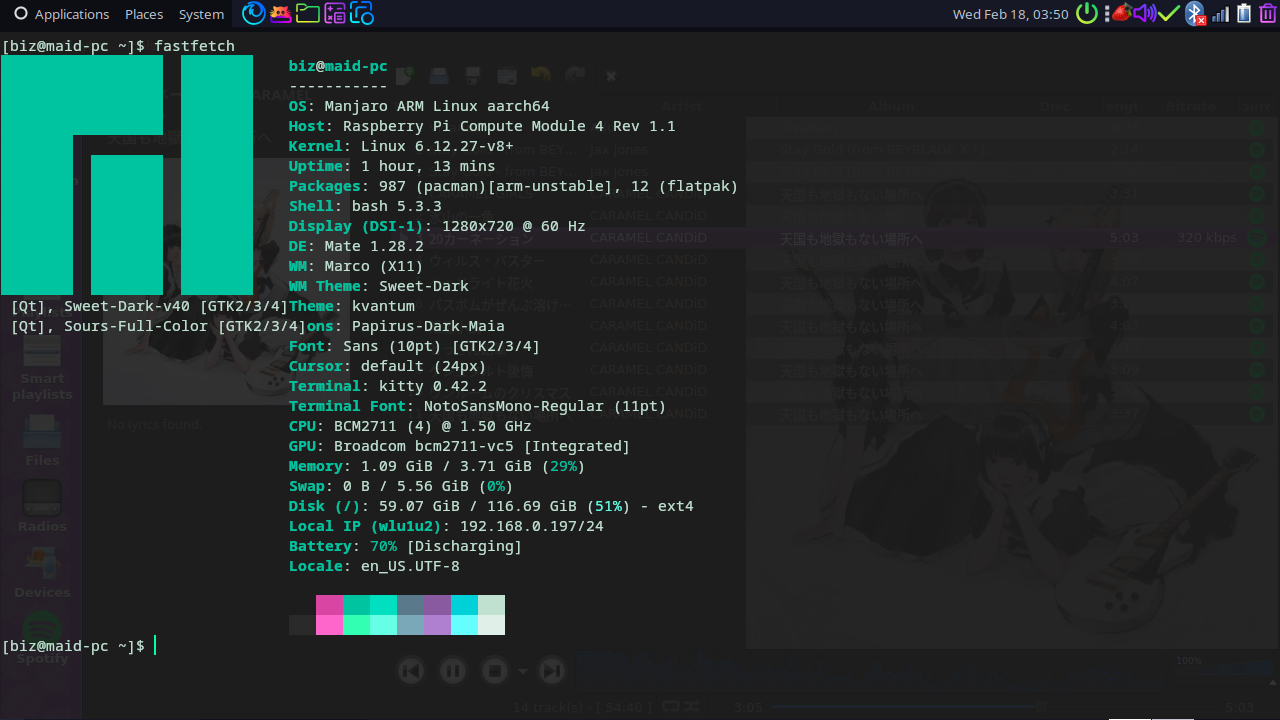Open Files in the music player sidebar
Screen dimensions: 1280x720
42,441
